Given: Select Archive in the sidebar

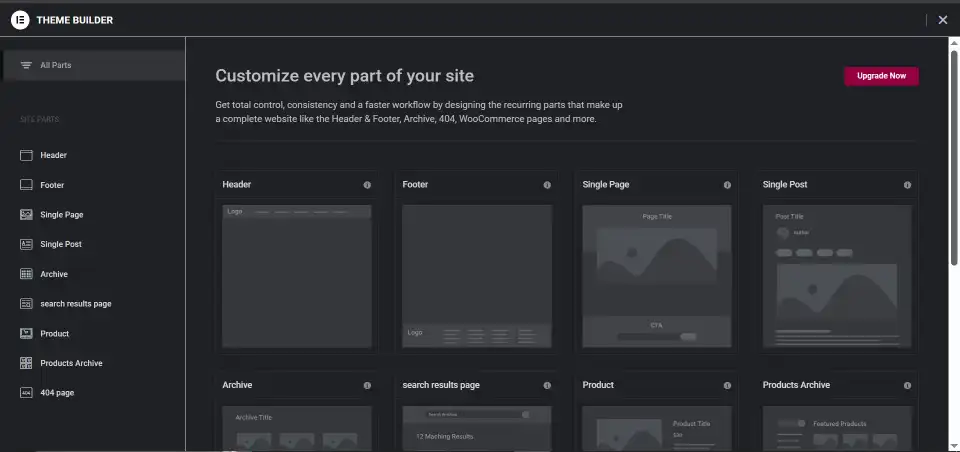Looking at the screenshot, I should click(54, 274).
